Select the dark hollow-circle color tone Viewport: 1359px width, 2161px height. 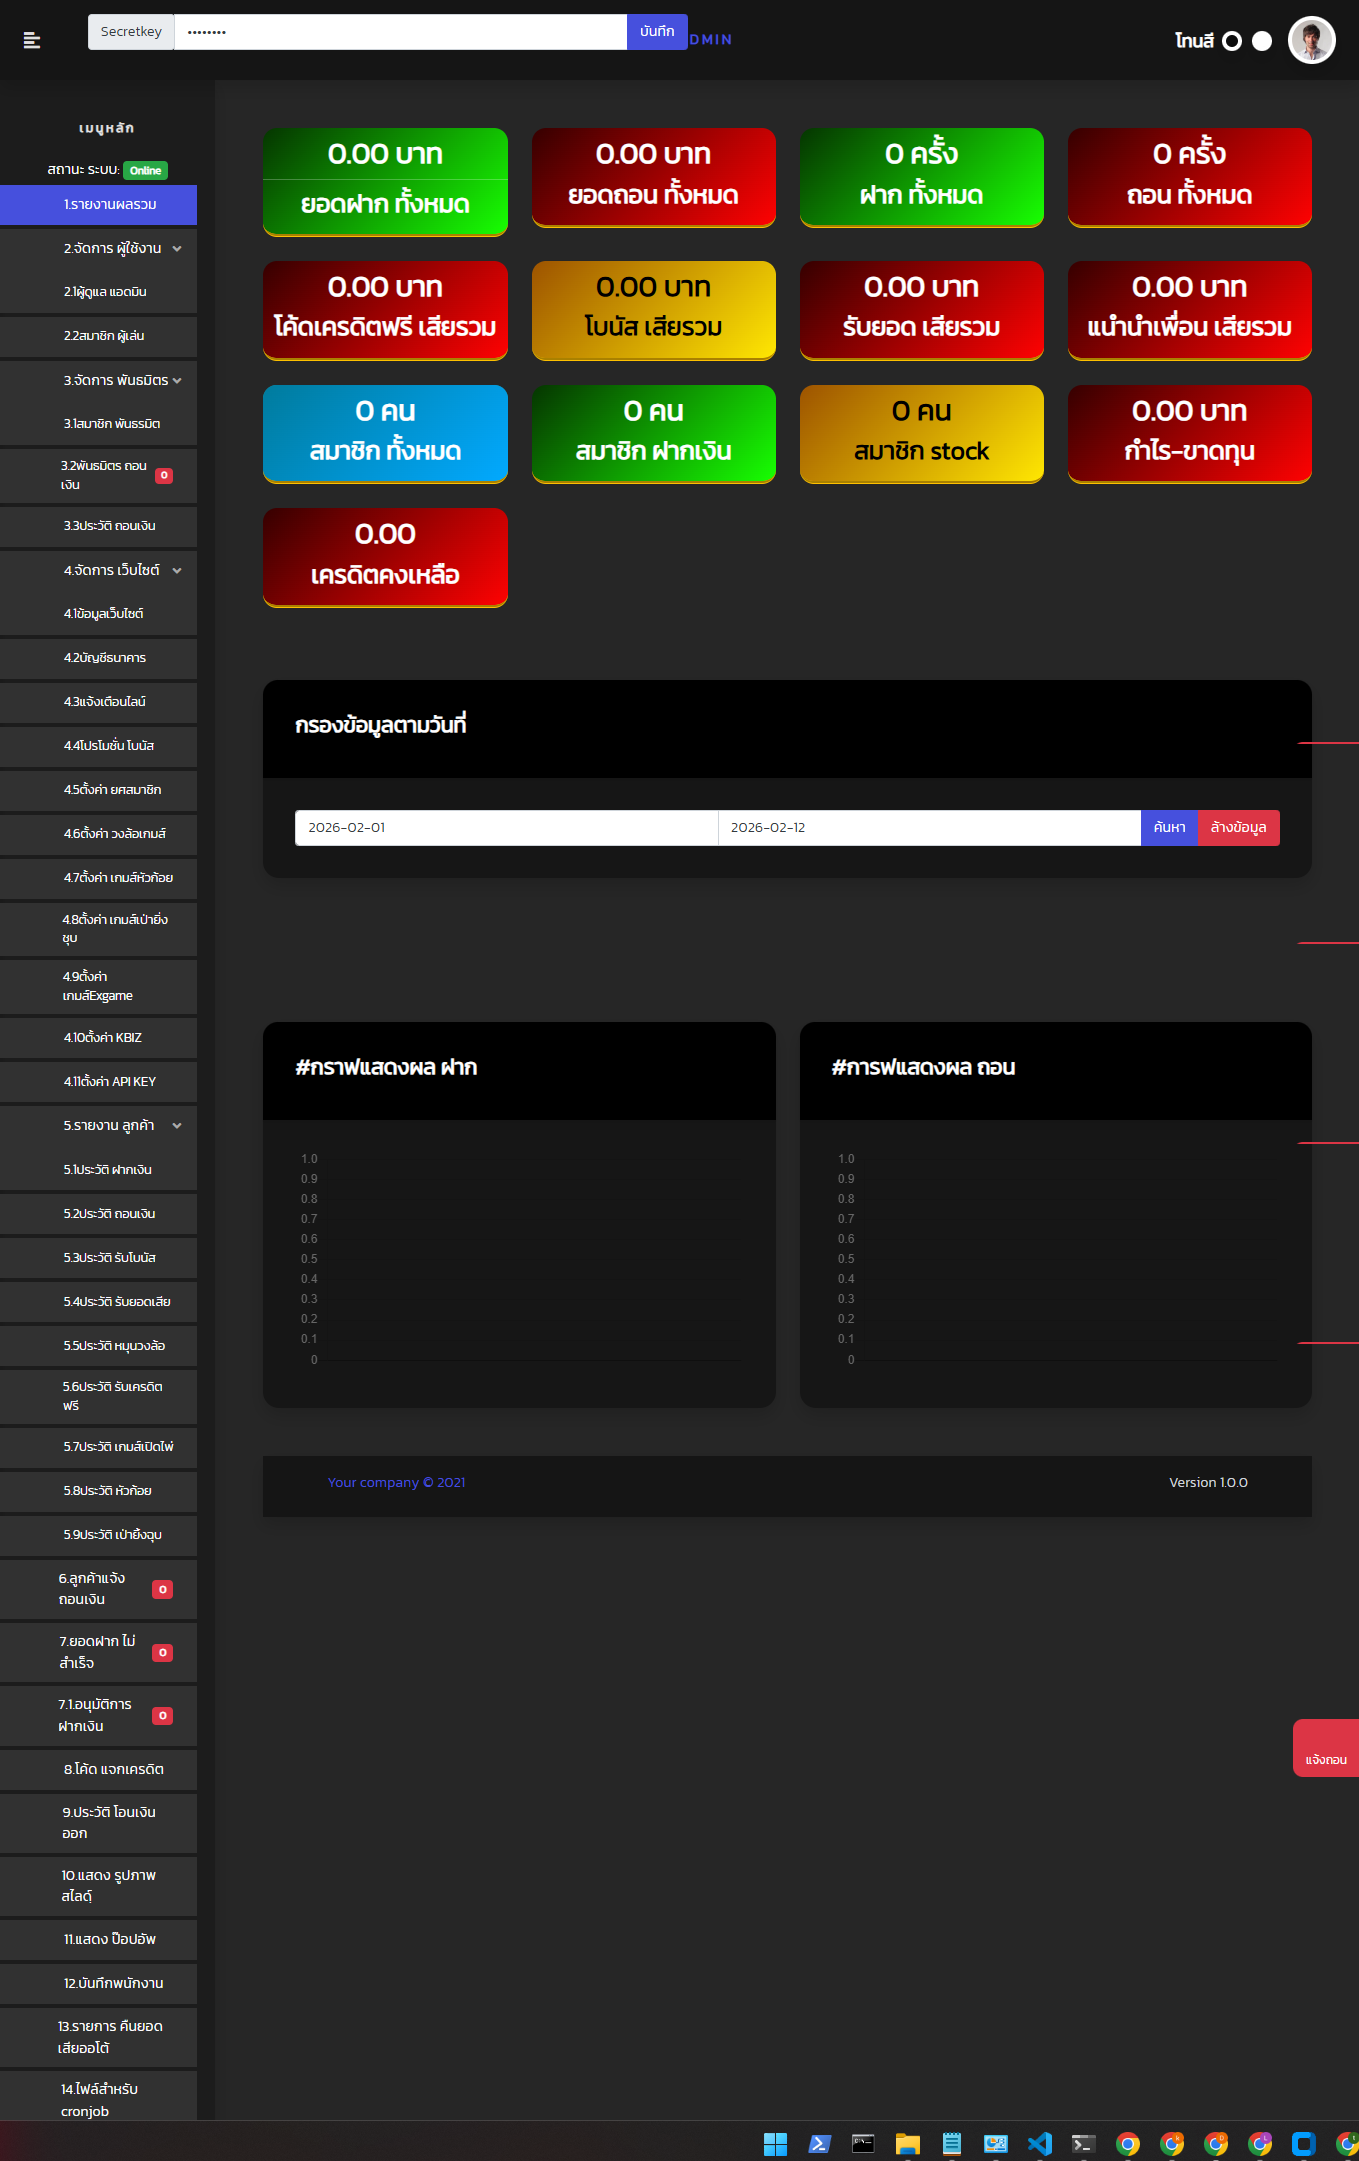point(1232,41)
